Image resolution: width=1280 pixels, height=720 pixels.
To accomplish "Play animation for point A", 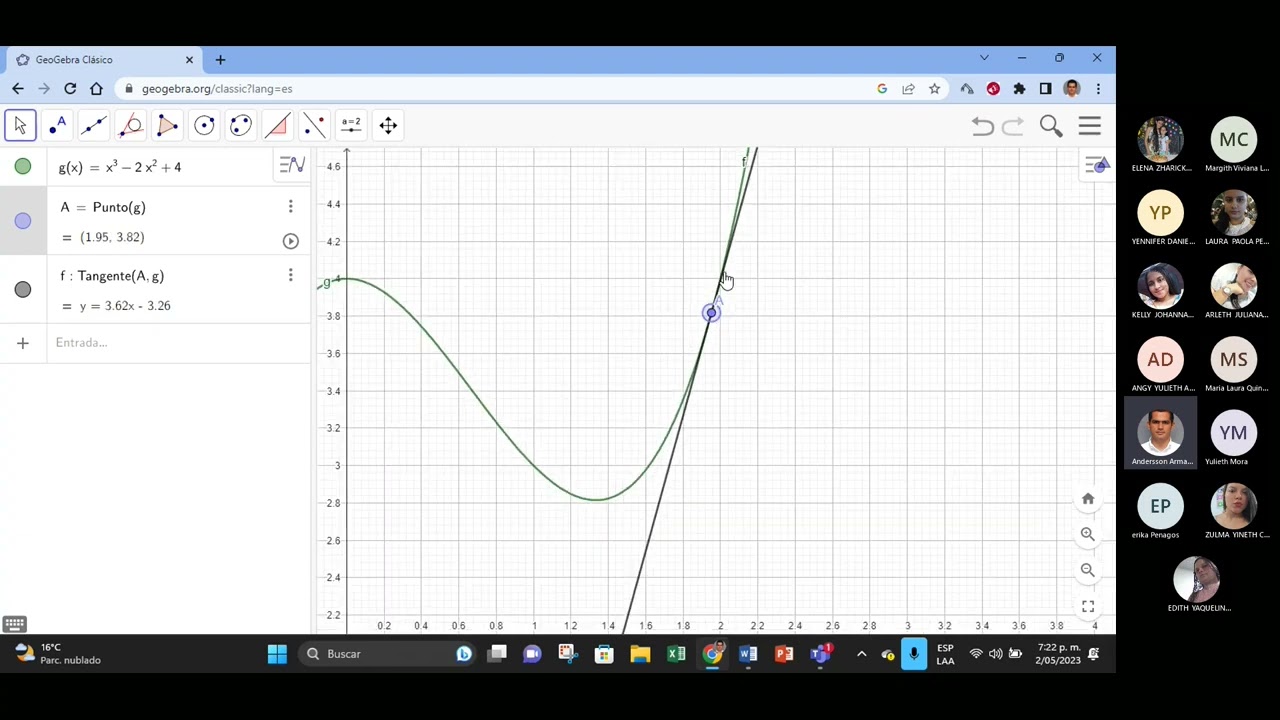I will [x=291, y=241].
